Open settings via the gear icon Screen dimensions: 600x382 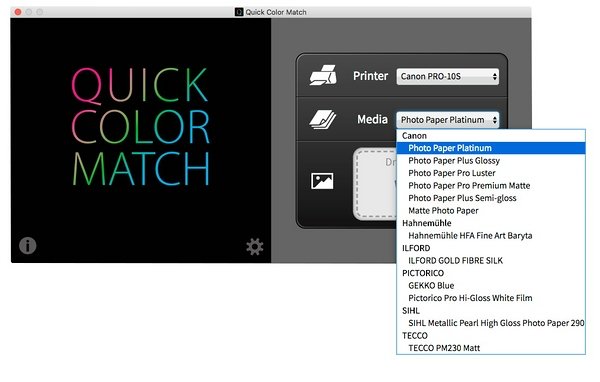tap(254, 247)
